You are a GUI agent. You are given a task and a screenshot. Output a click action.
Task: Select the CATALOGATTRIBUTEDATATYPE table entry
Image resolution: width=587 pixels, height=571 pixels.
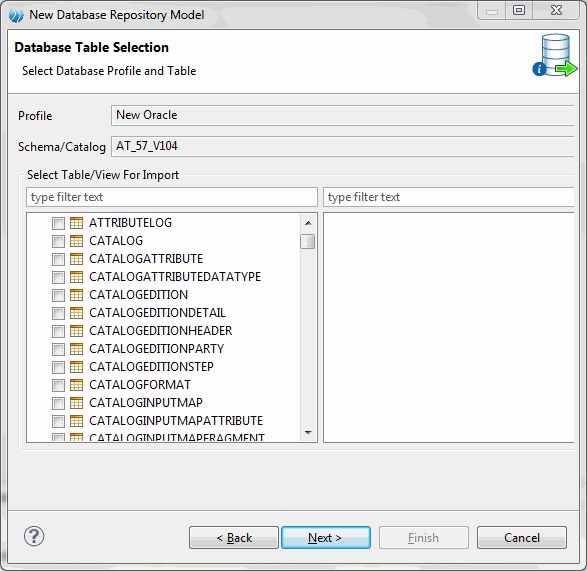pyautogui.click(x=175, y=277)
